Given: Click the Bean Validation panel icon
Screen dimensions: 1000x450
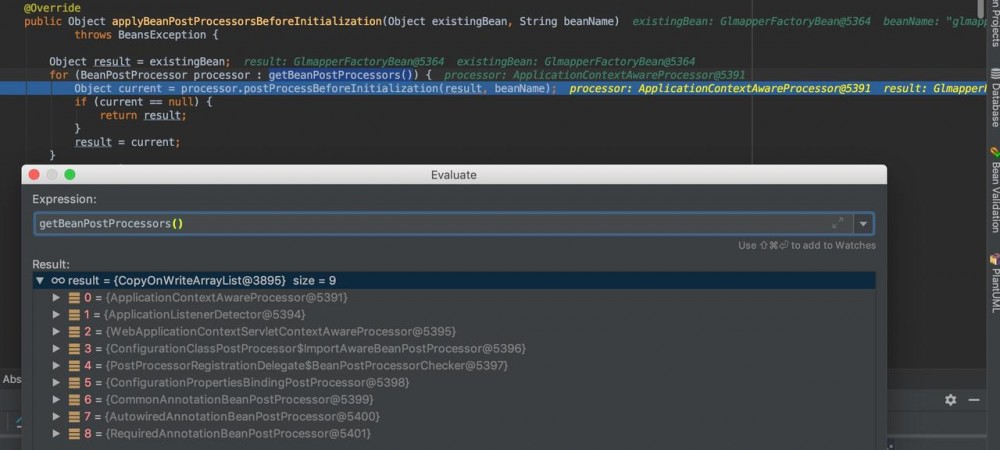Looking at the screenshot, I should coord(995,152).
